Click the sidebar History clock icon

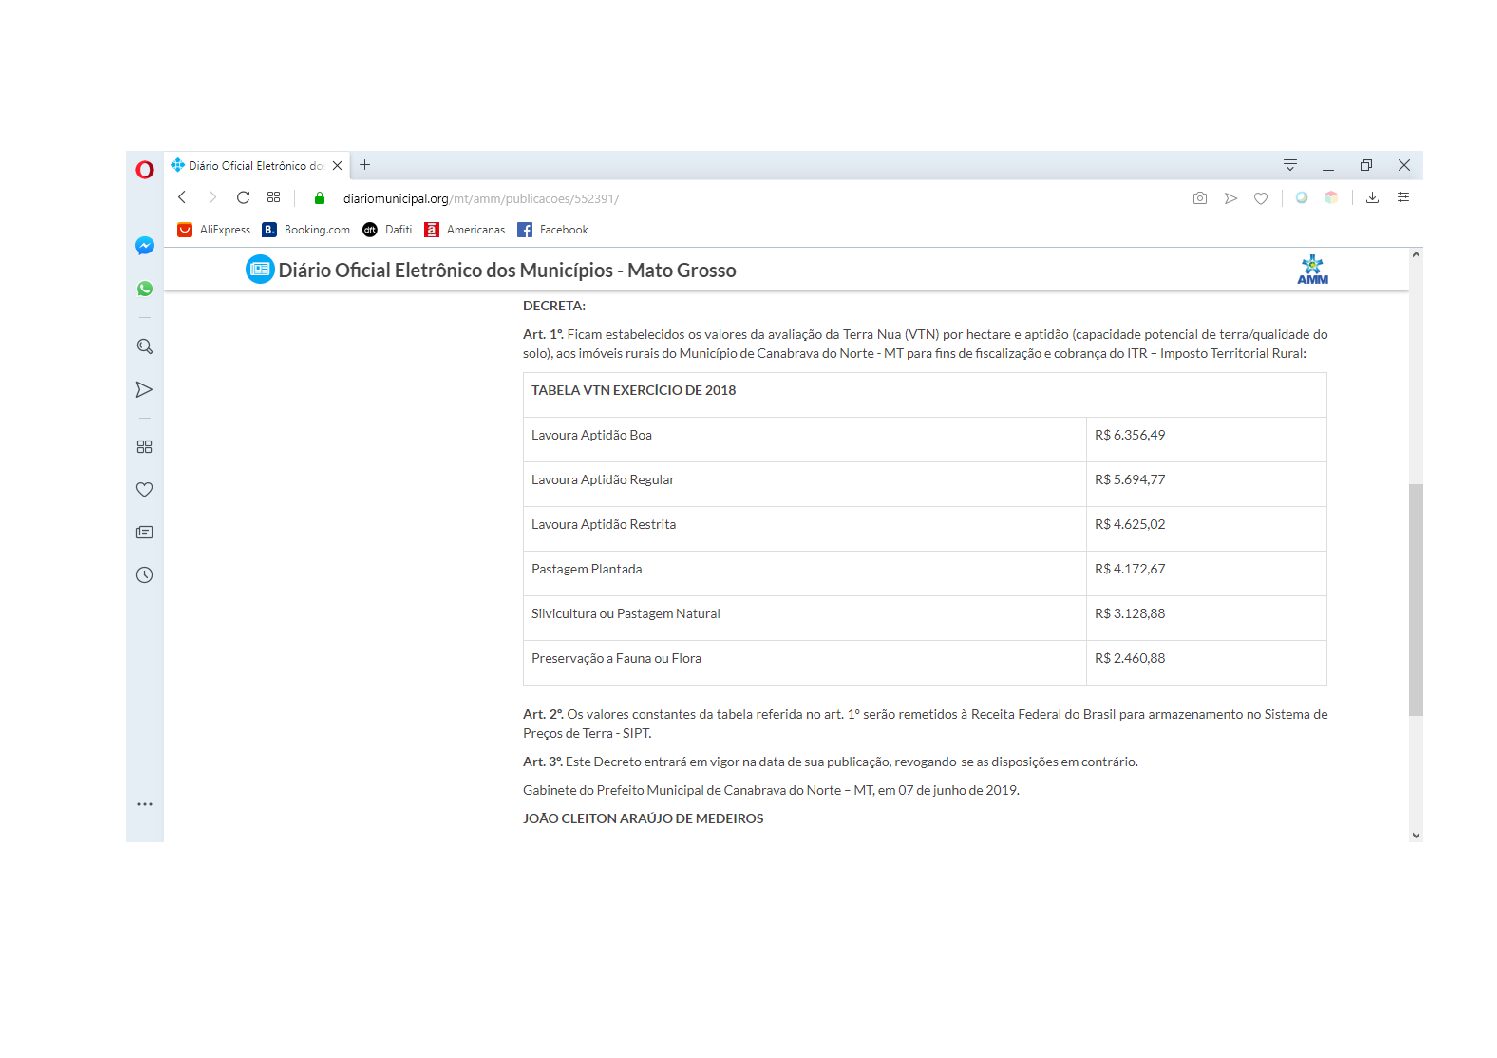[x=144, y=575]
